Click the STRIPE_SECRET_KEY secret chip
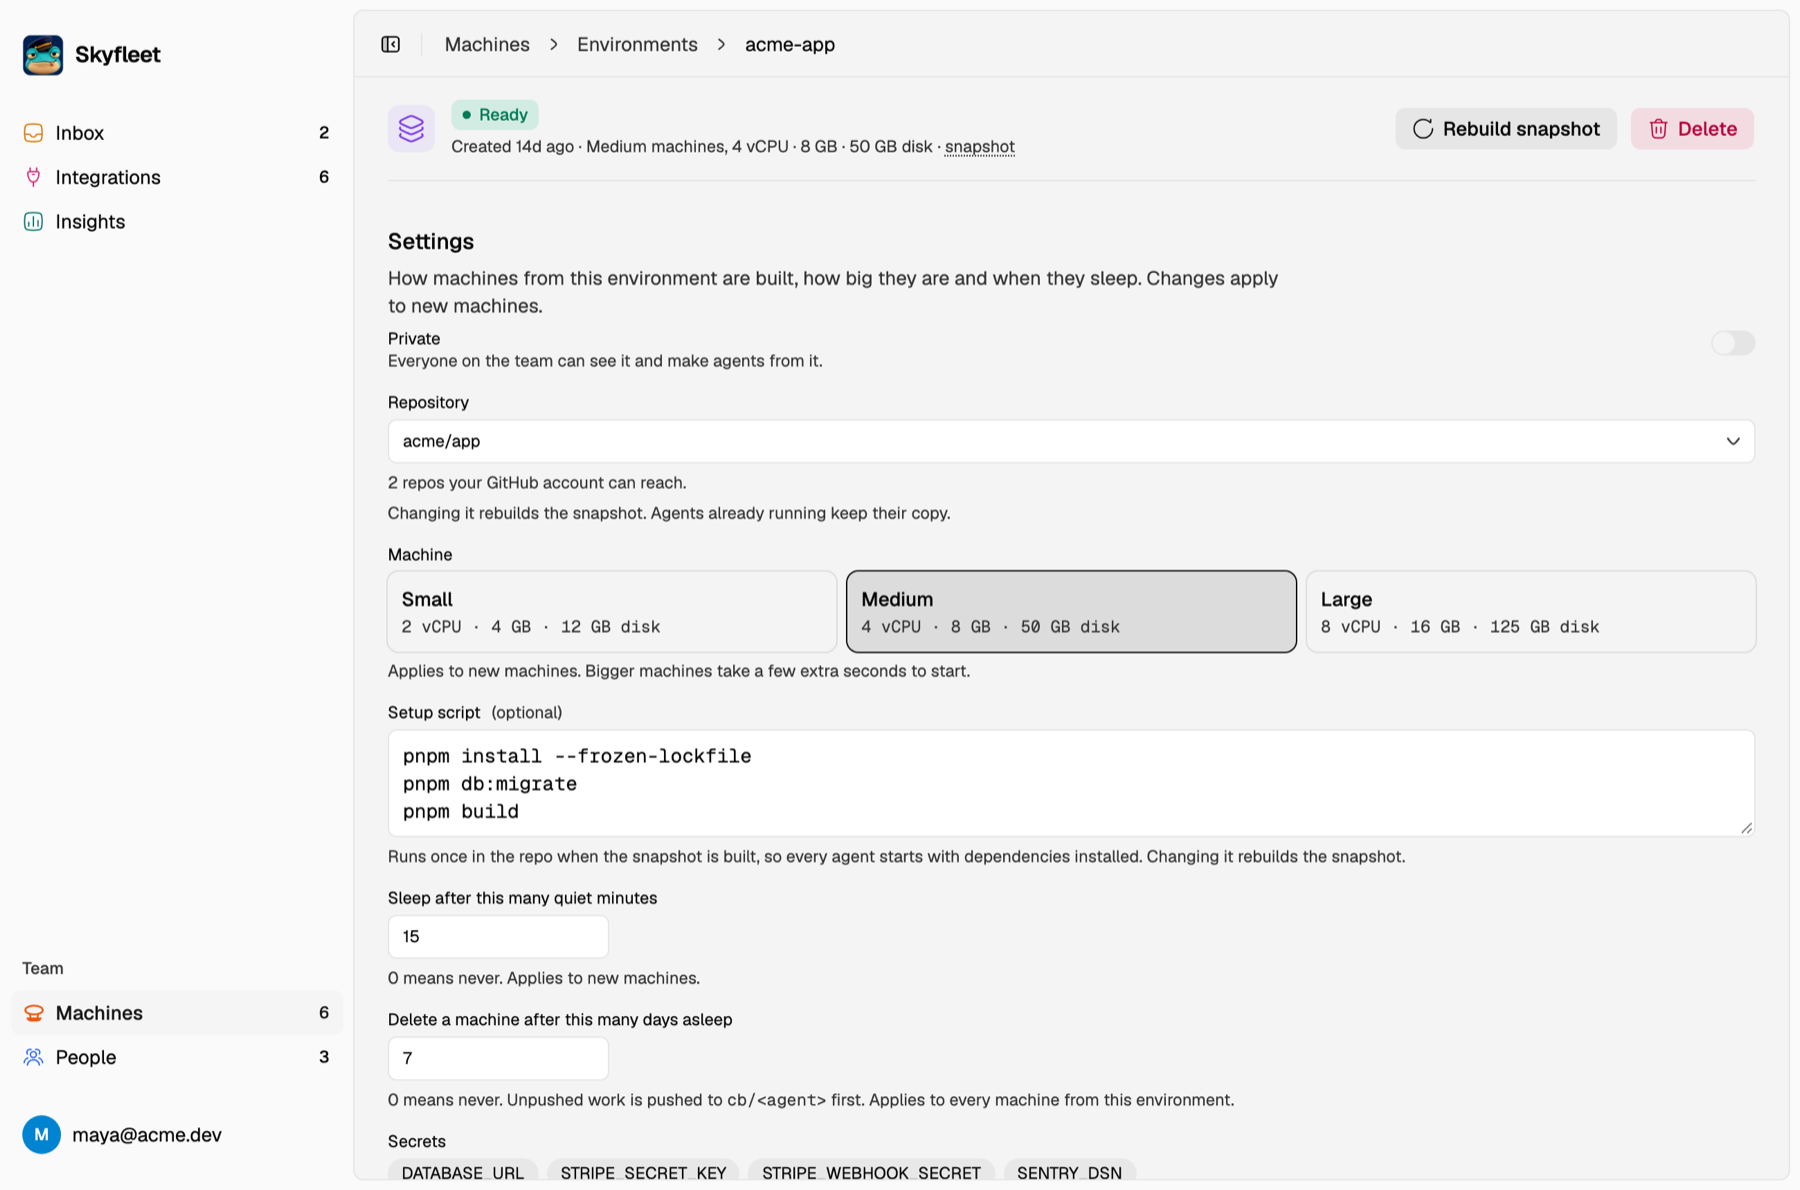 pyautogui.click(x=643, y=1172)
